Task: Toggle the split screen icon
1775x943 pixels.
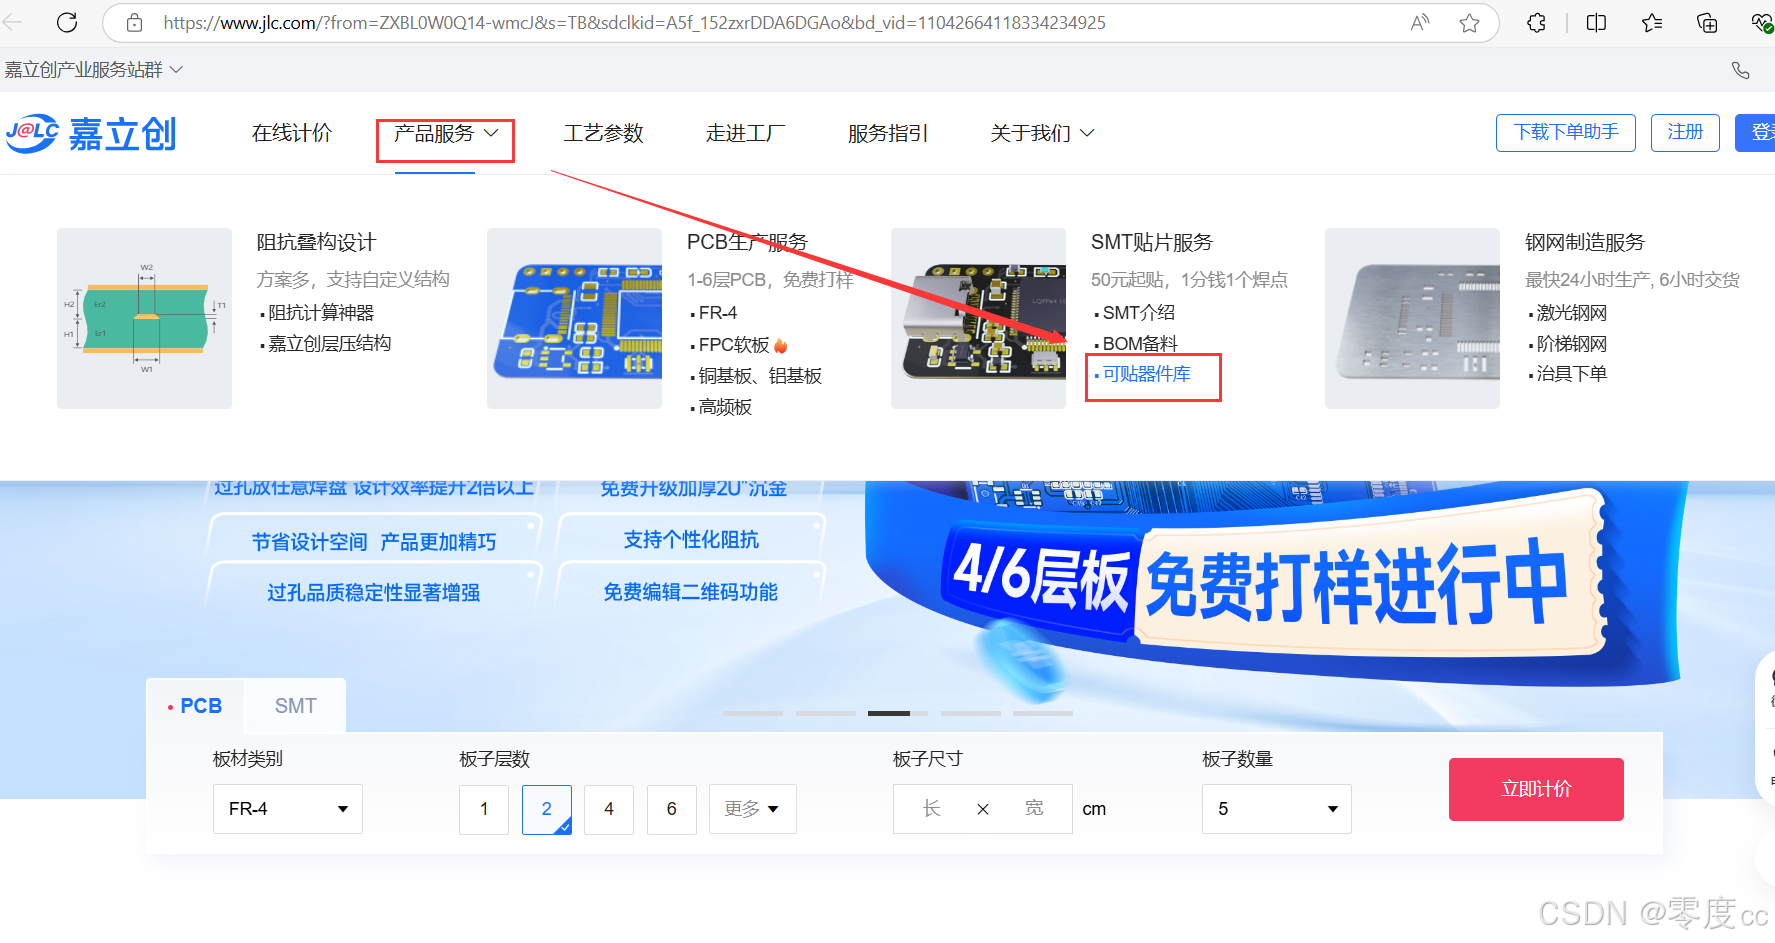Action: click(x=1596, y=22)
